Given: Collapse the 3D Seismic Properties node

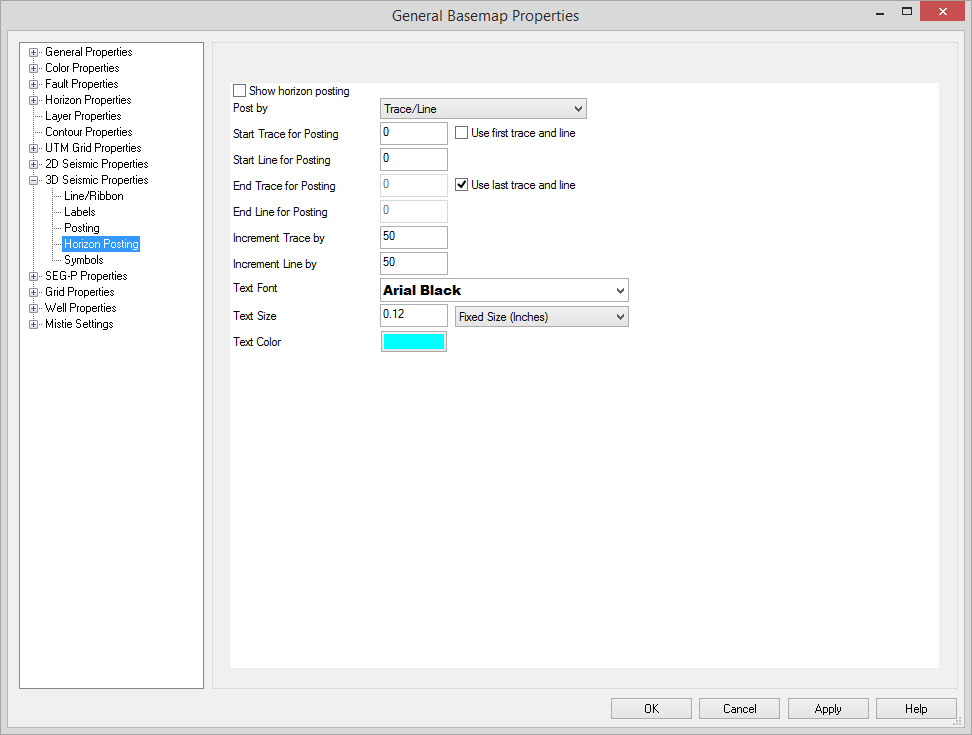Looking at the screenshot, I should point(34,180).
